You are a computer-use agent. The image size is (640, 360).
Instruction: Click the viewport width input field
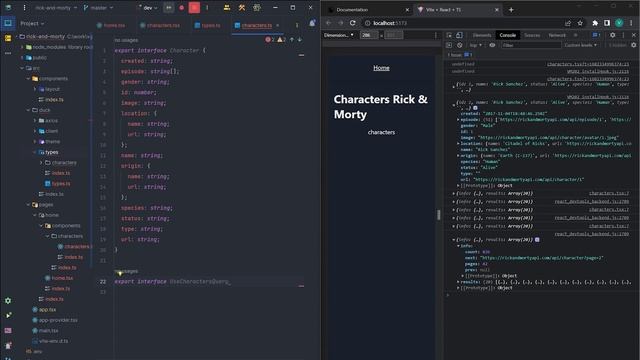(369, 35)
